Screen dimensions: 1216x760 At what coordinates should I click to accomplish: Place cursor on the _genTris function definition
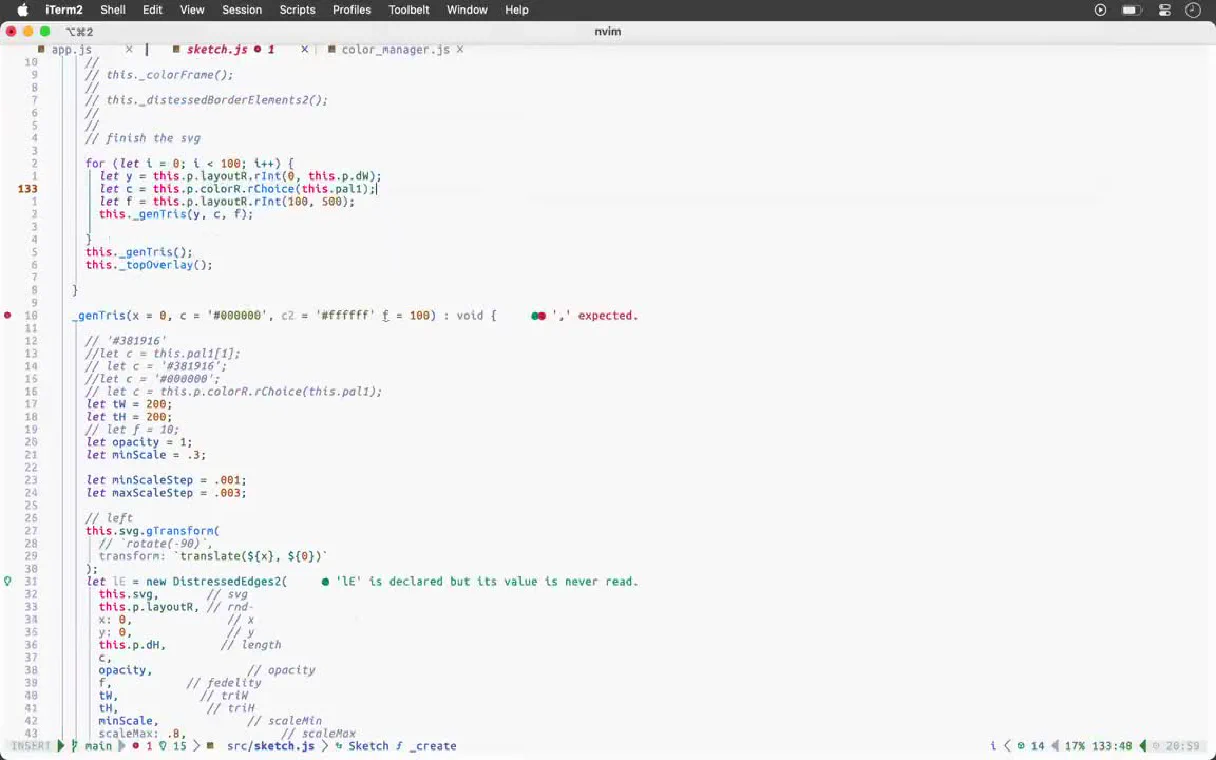pyautogui.click(x=99, y=315)
